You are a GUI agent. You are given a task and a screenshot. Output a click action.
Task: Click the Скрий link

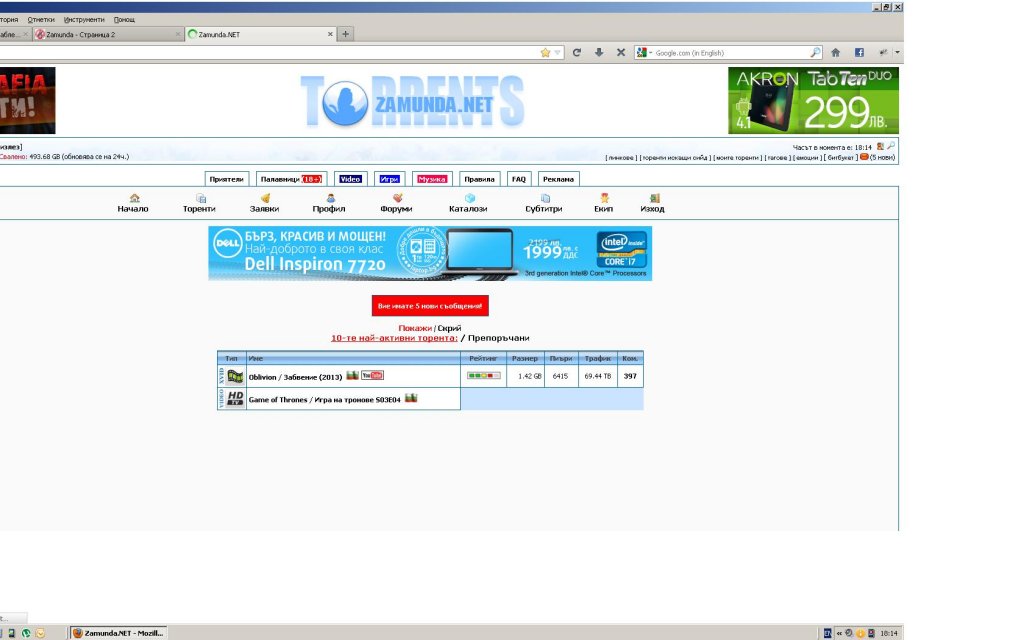coord(449,328)
